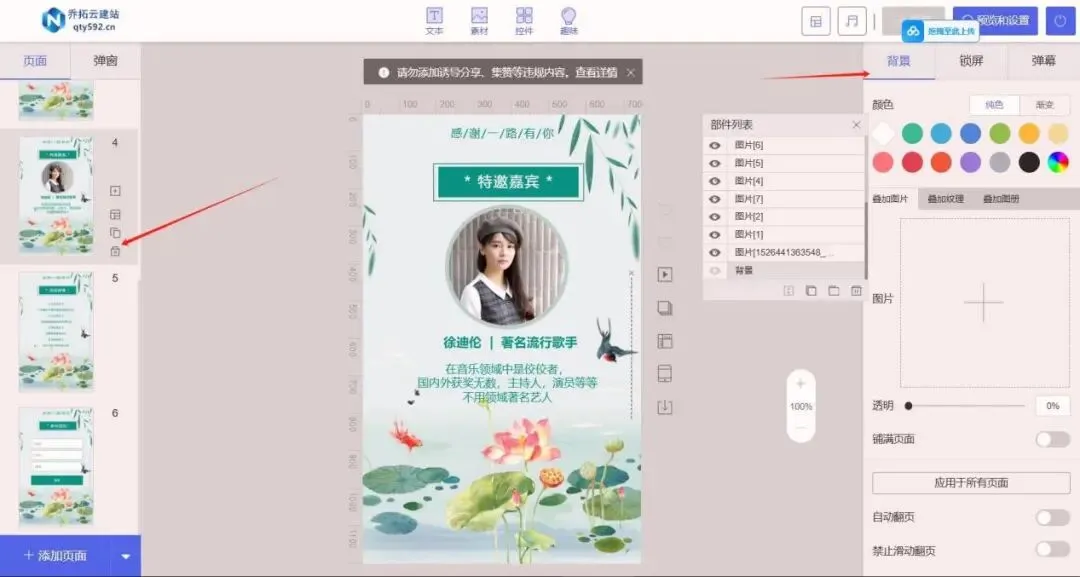Expand the 添加页面 dropdown arrow
Viewport: 1080px width, 577px height.
(x=123, y=556)
